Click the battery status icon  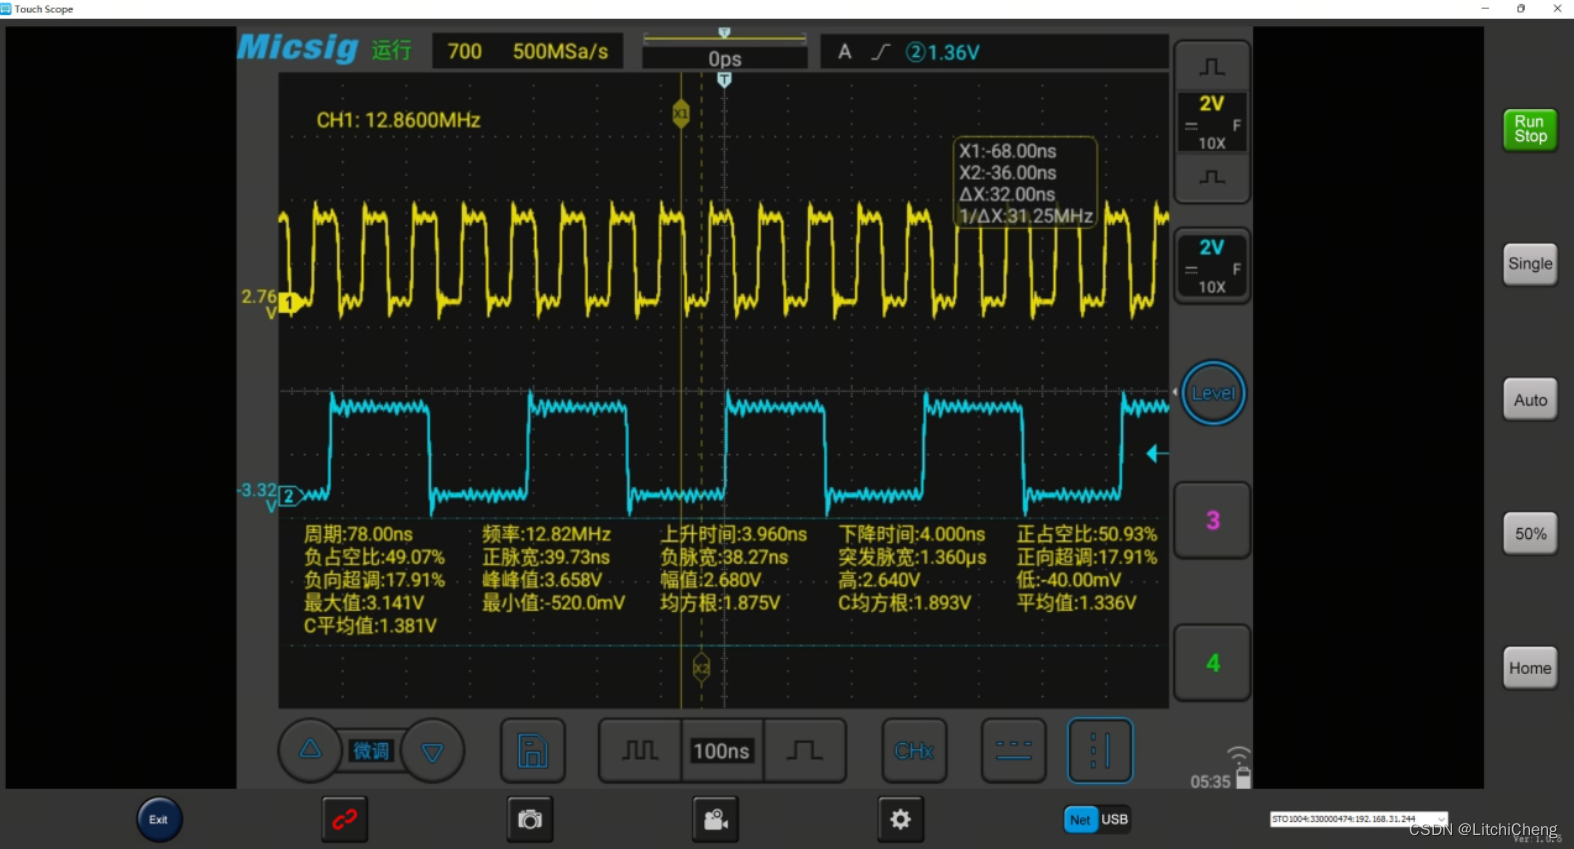(1243, 778)
